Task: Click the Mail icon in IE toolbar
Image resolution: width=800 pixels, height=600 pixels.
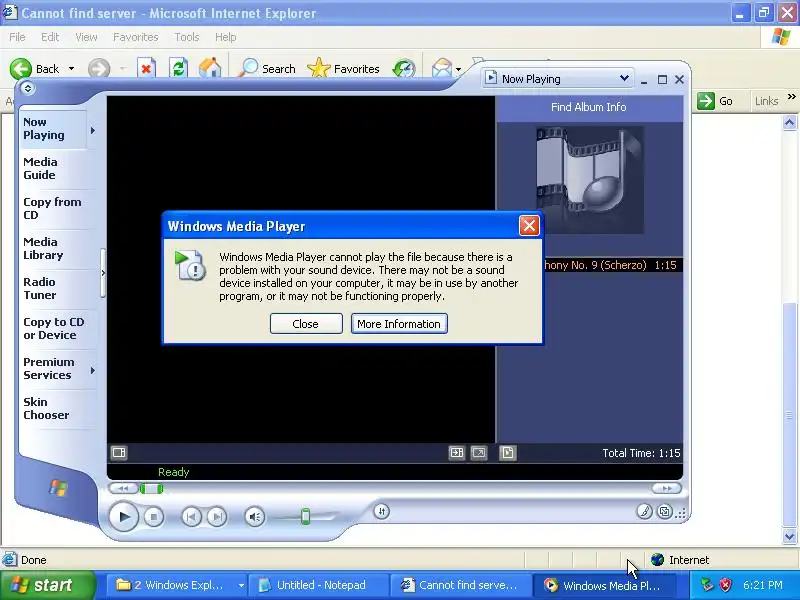Action: pyautogui.click(x=441, y=69)
